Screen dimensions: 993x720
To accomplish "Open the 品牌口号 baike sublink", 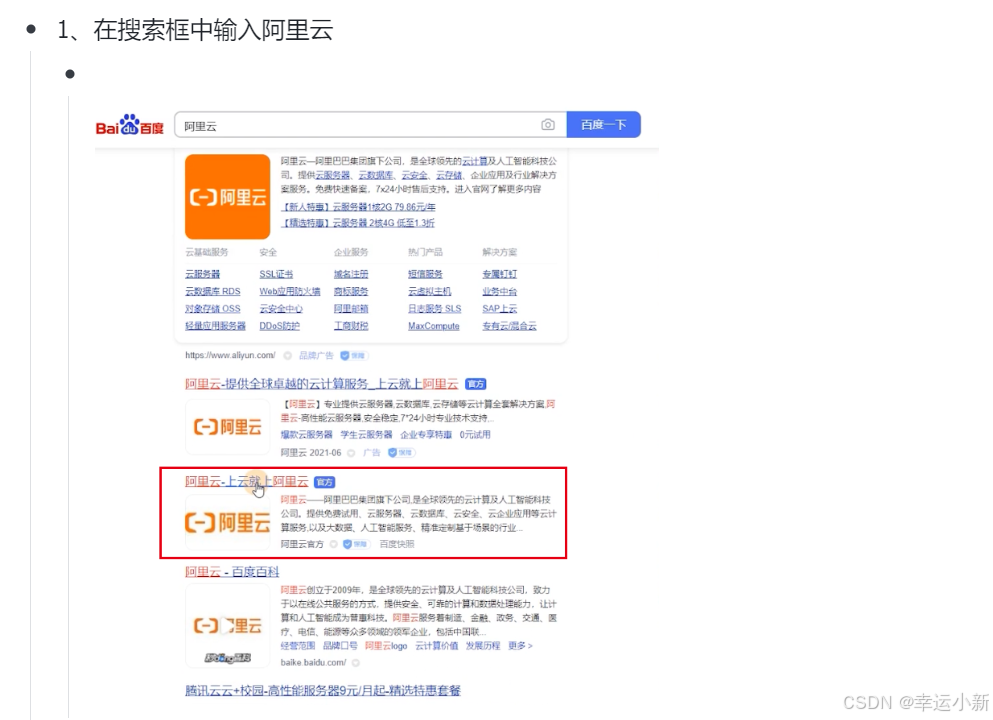I will tap(340, 645).
